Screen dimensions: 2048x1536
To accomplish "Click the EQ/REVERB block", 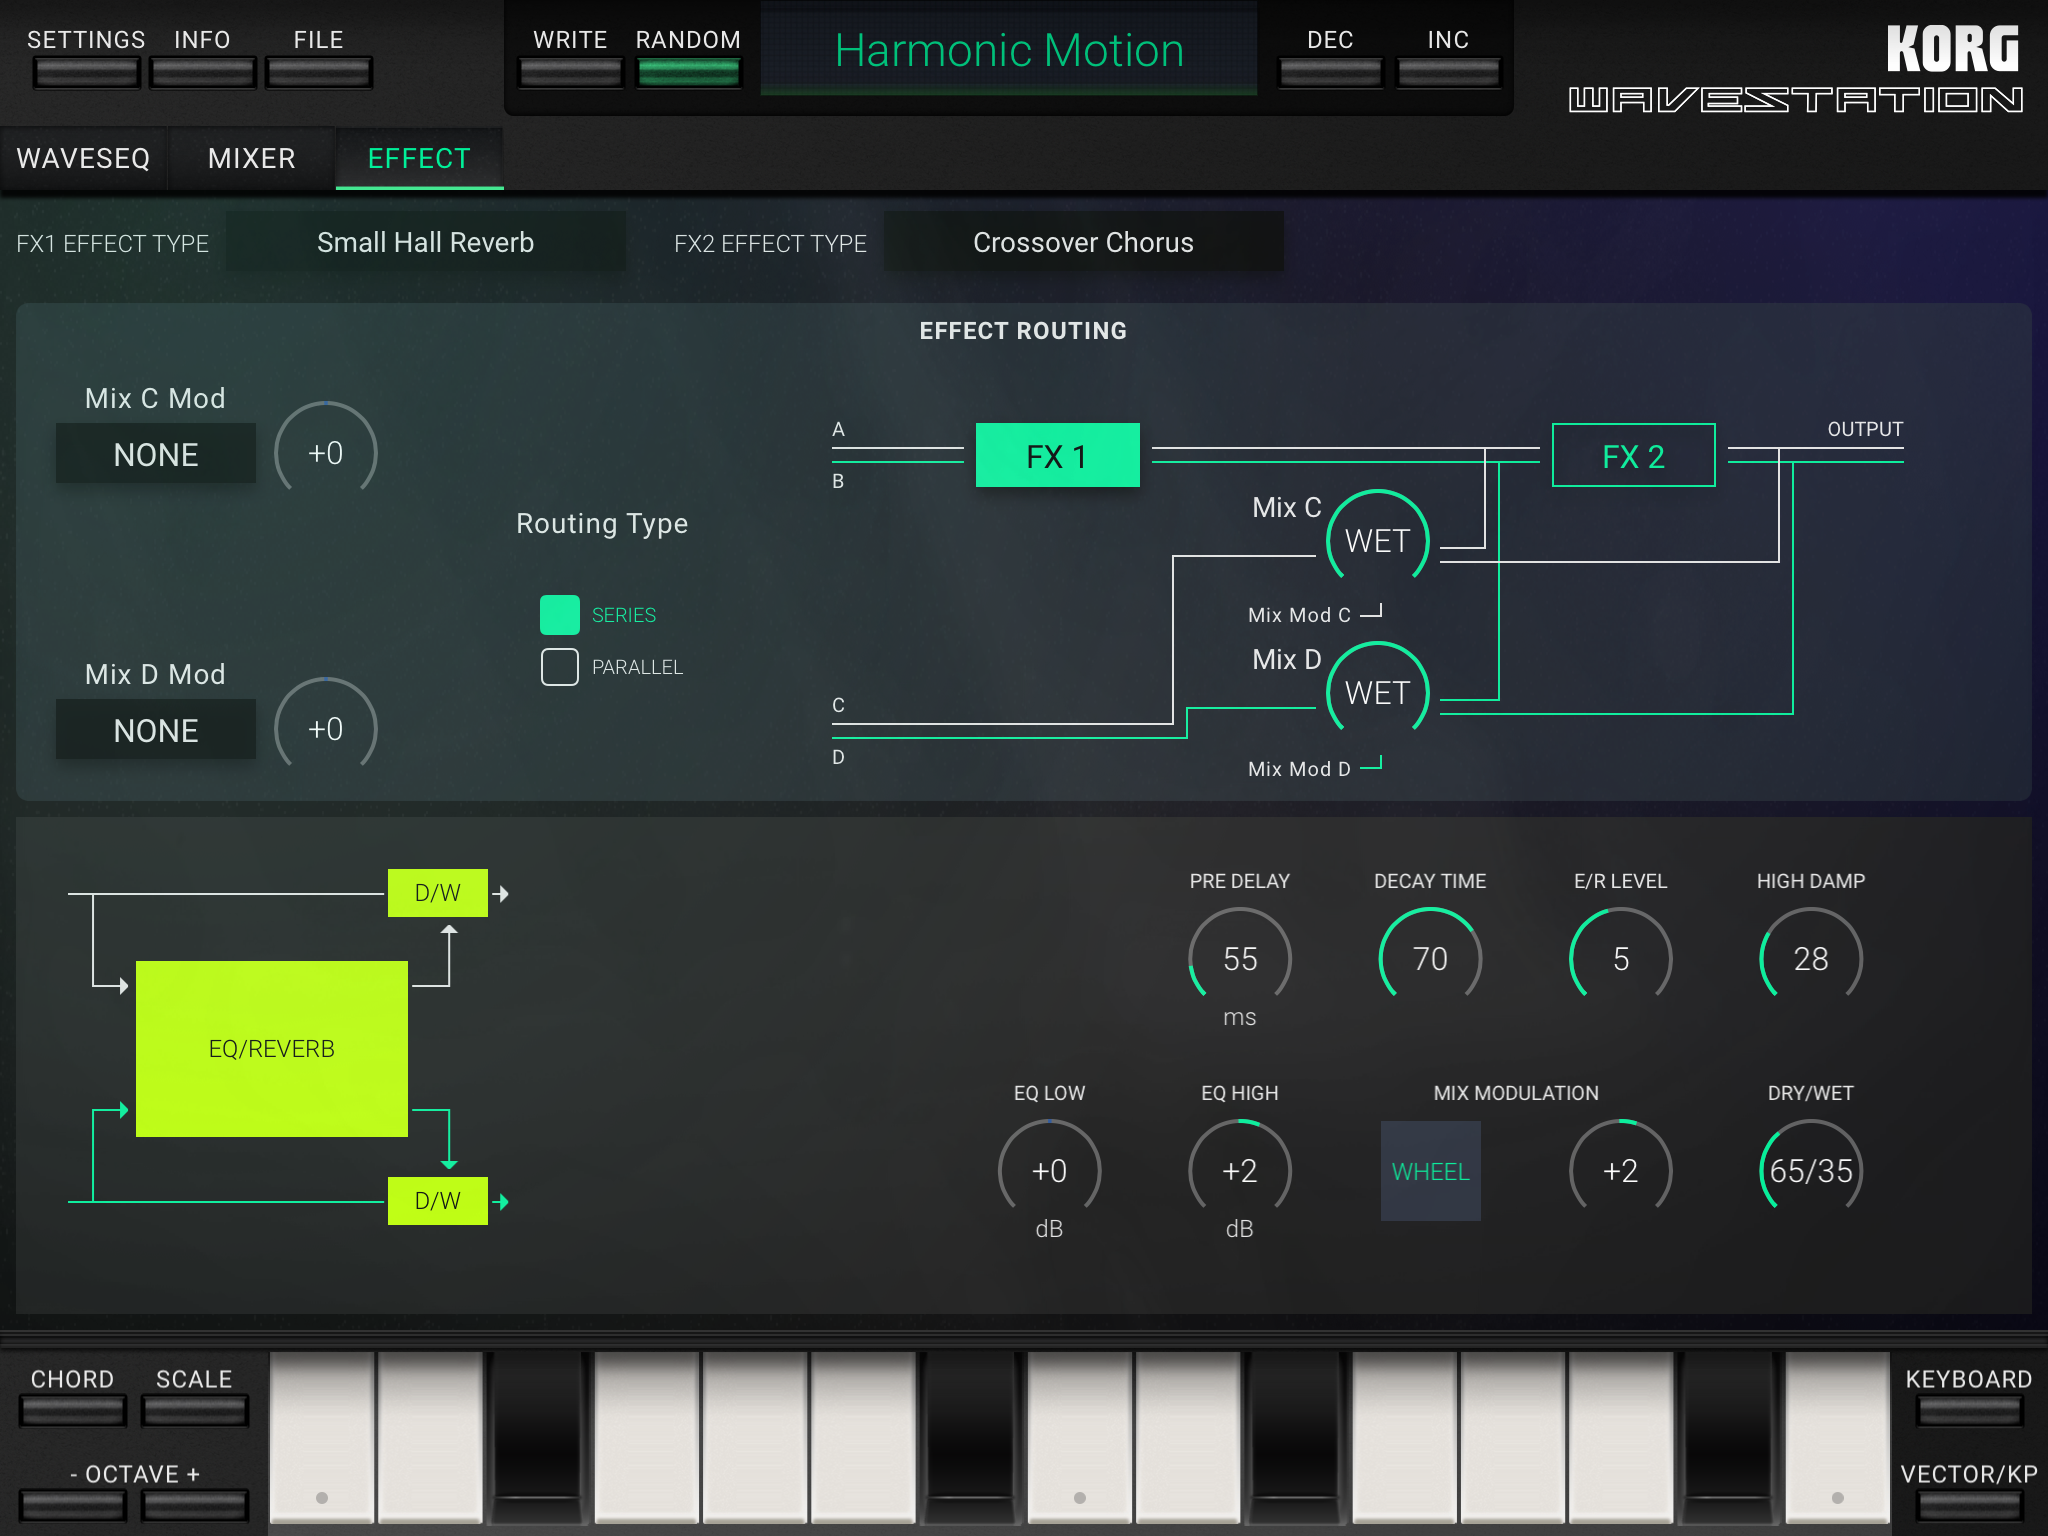I will click(272, 1049).
